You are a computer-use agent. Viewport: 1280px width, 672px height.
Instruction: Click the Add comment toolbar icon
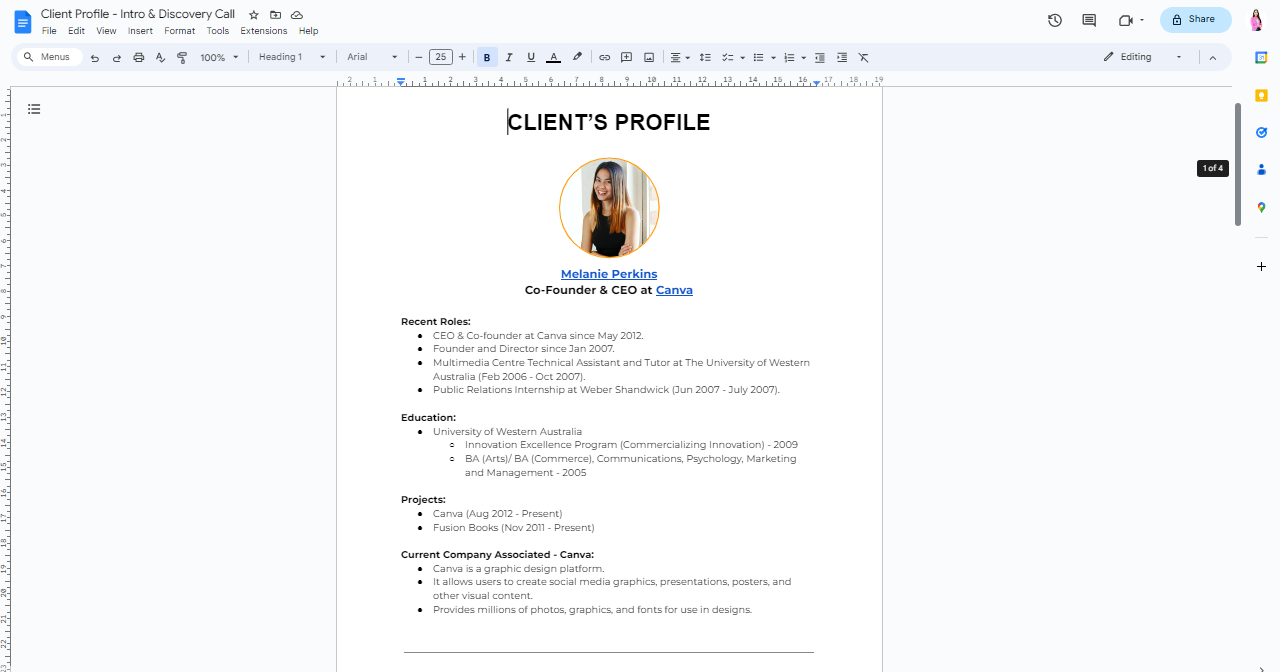[627, 57]
